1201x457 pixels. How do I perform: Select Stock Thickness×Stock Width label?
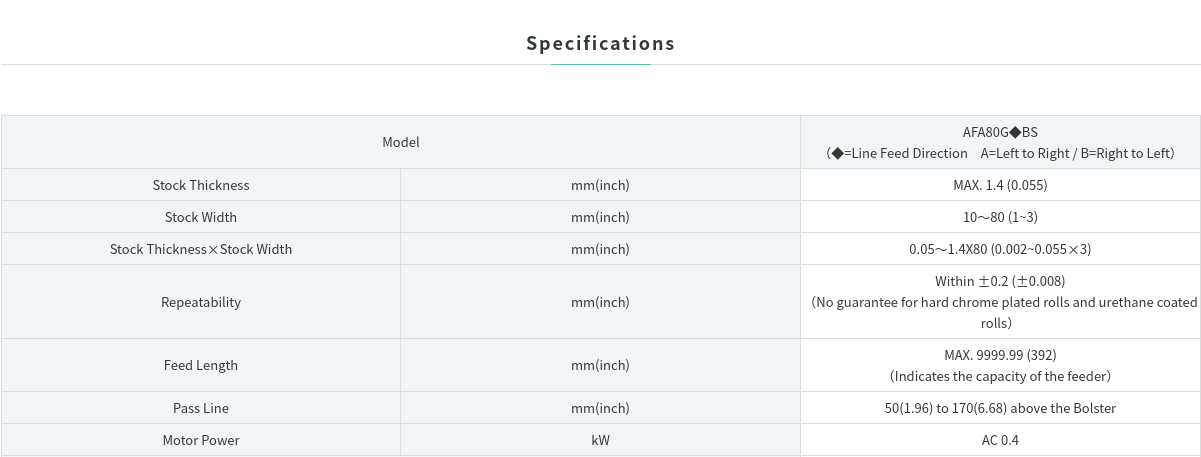coord(201,249)
